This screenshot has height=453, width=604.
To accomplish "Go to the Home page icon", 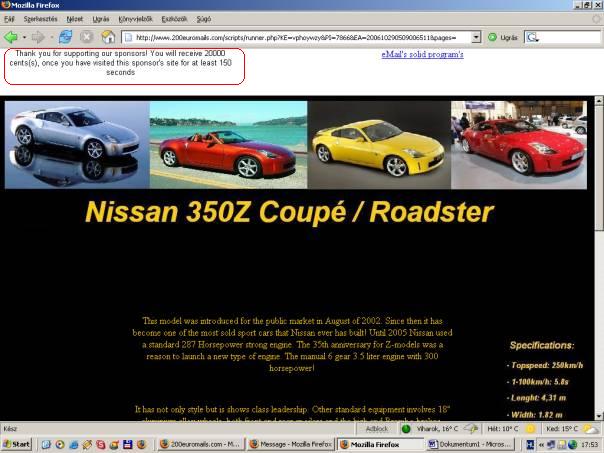I will tap(108, 37).
